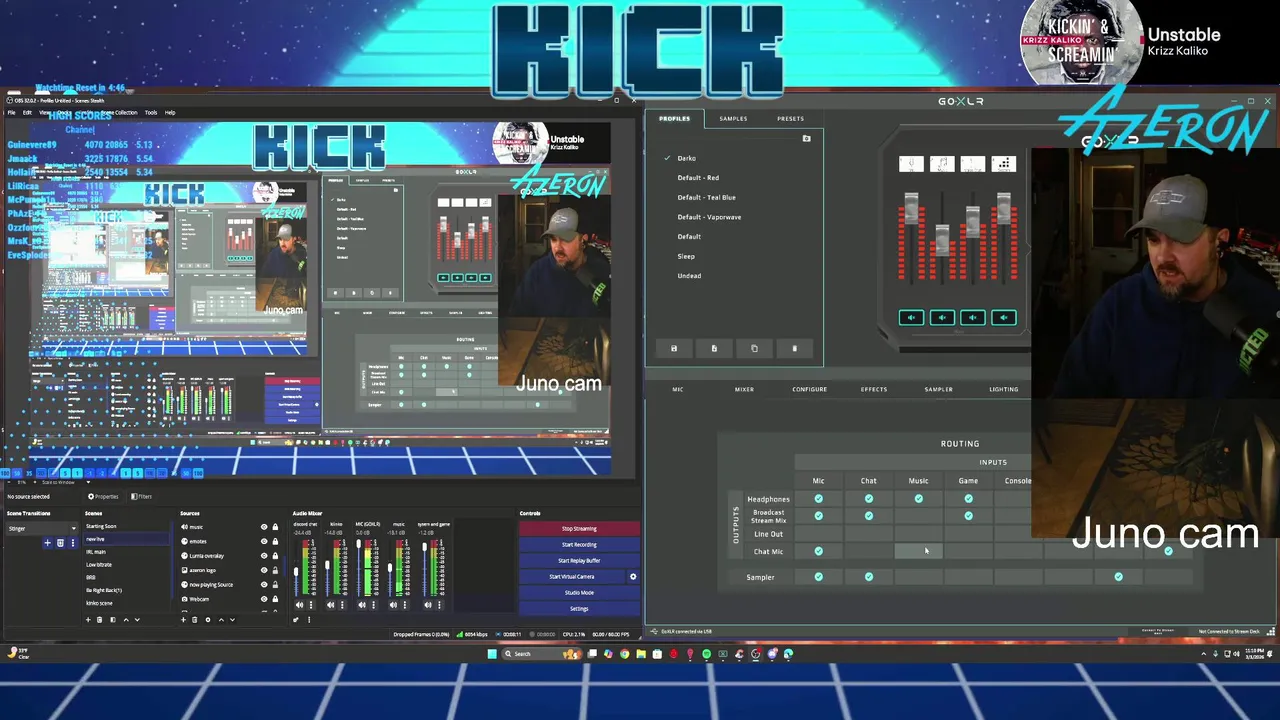This screenshot has width=1280, height=720.
Task: Click the discord chat volume slider in OBS
Action: point(296,570)
